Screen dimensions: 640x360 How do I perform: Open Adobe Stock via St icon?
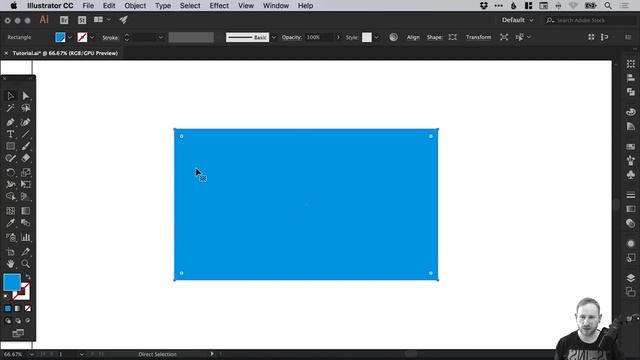click(82, 20)
